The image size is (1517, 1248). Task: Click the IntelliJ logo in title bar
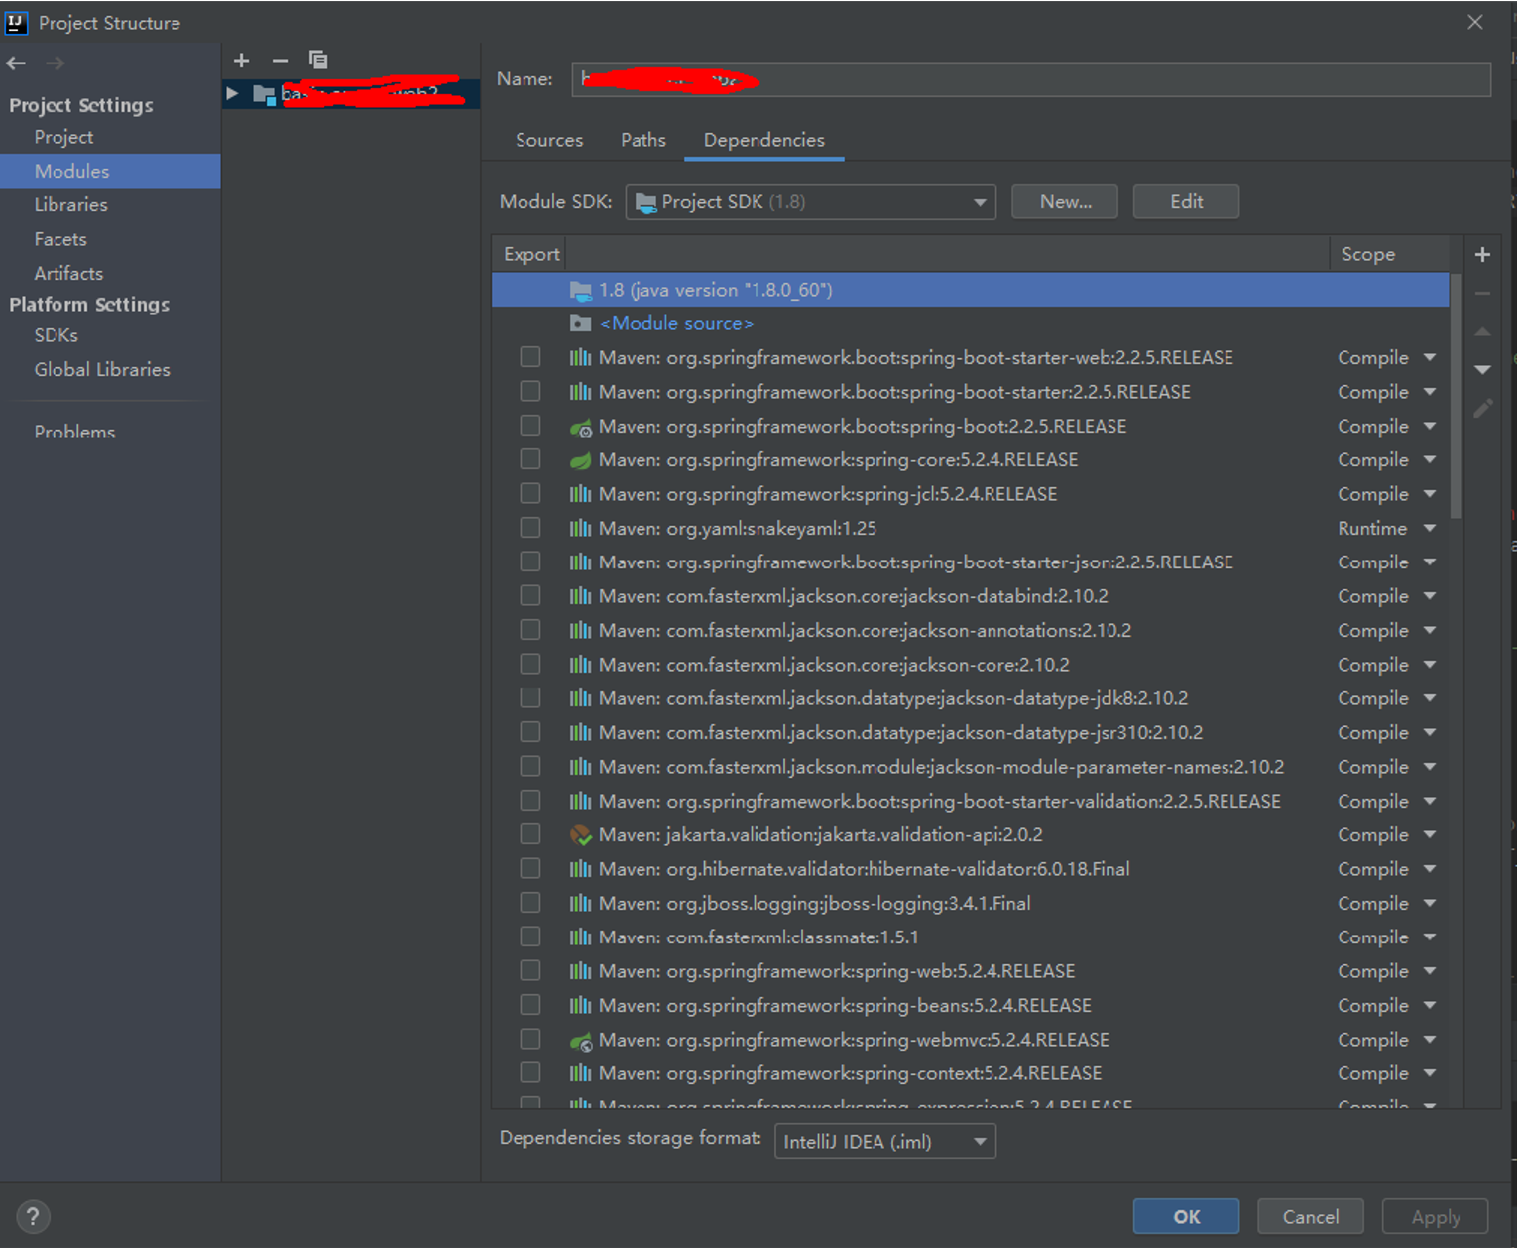pyautogui.click(x=16, y=22)
